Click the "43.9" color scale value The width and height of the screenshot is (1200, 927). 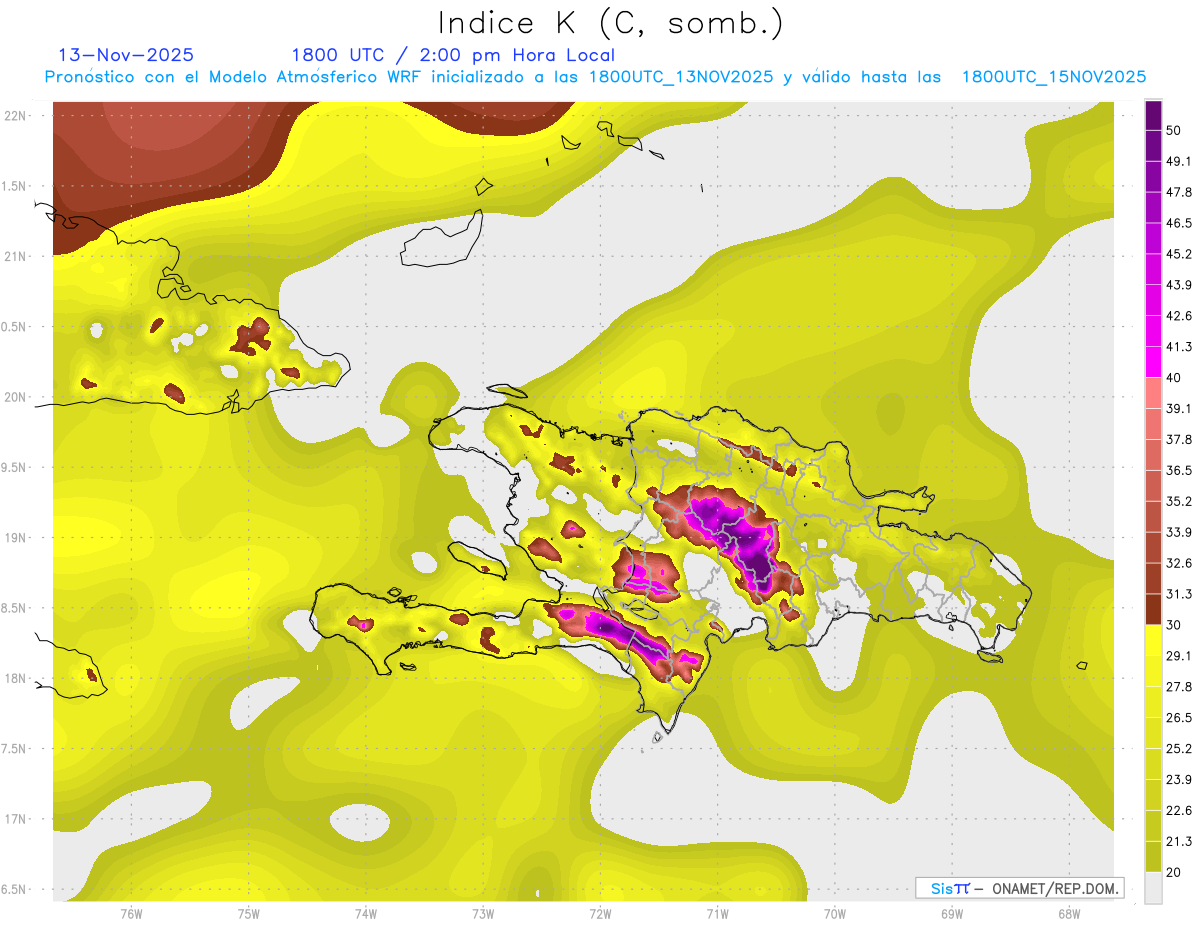[x=1179, y=285]
